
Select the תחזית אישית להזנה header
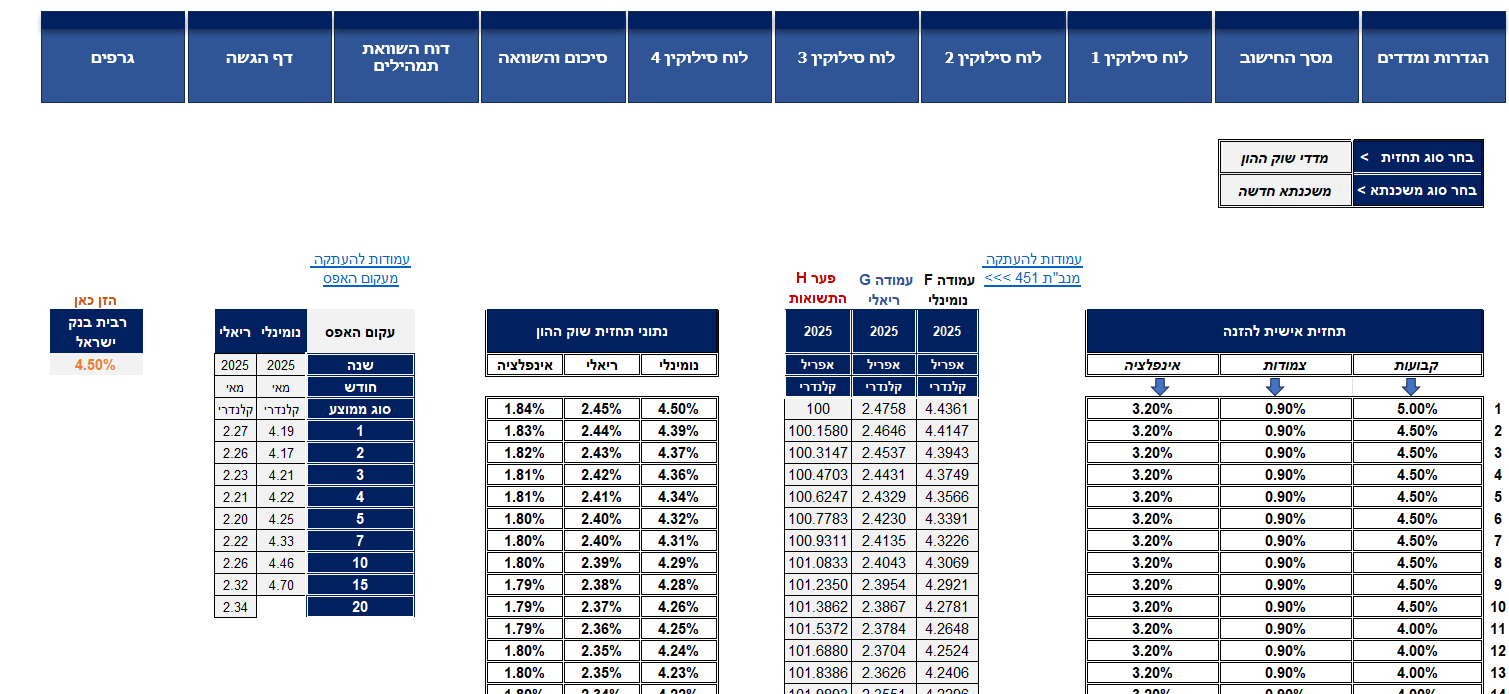pos(1284,331)
